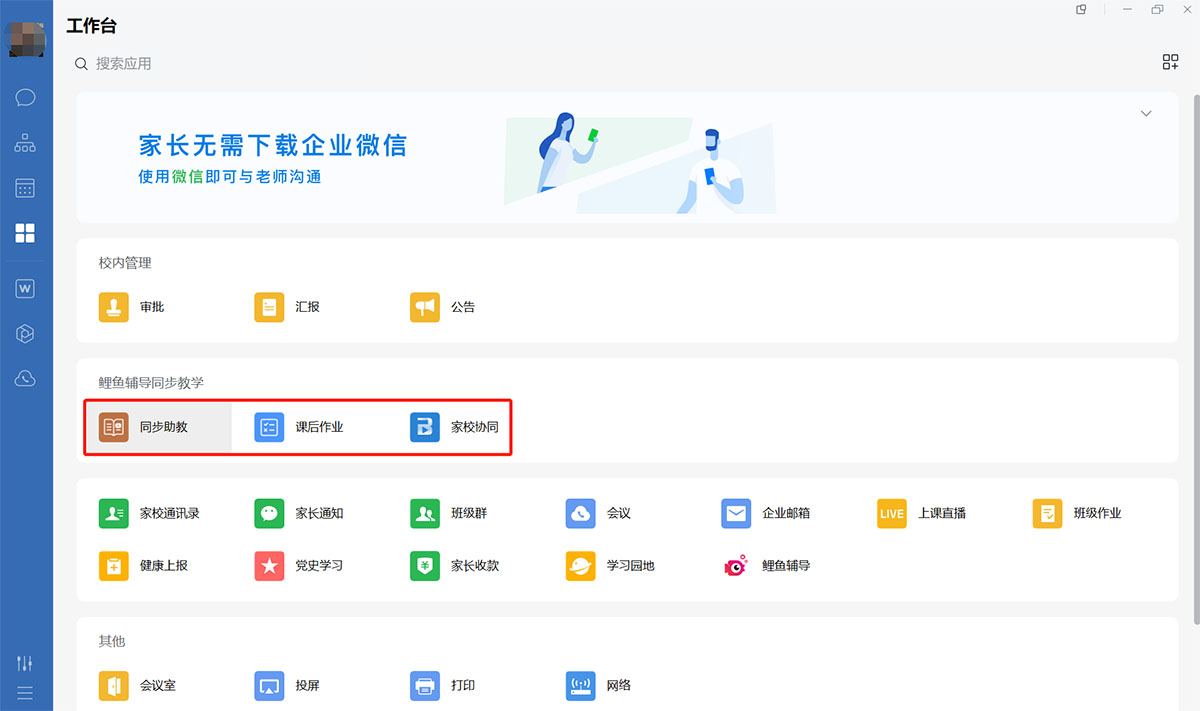1200x711 pixels.
Task: Open the 党史学习 star app
Action: pos(299,565)
